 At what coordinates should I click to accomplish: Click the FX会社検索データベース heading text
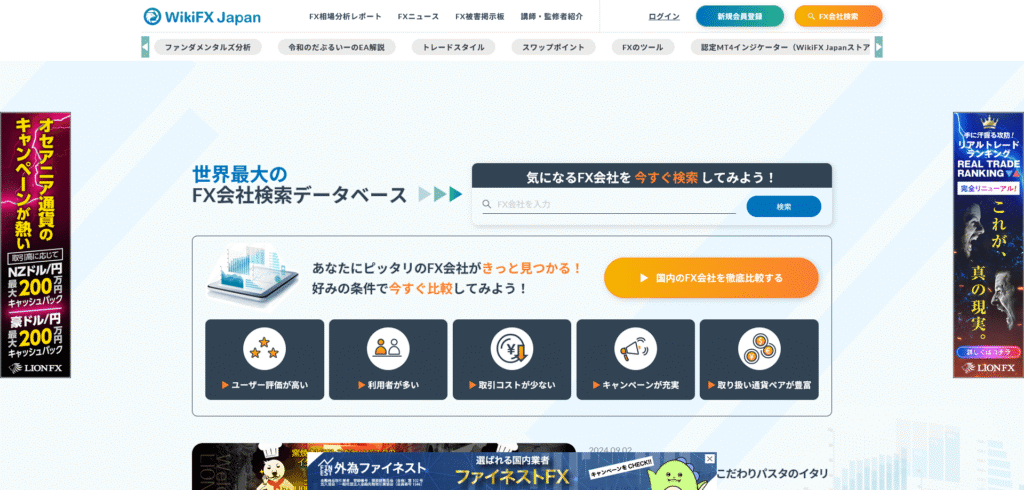pos(300,195)
